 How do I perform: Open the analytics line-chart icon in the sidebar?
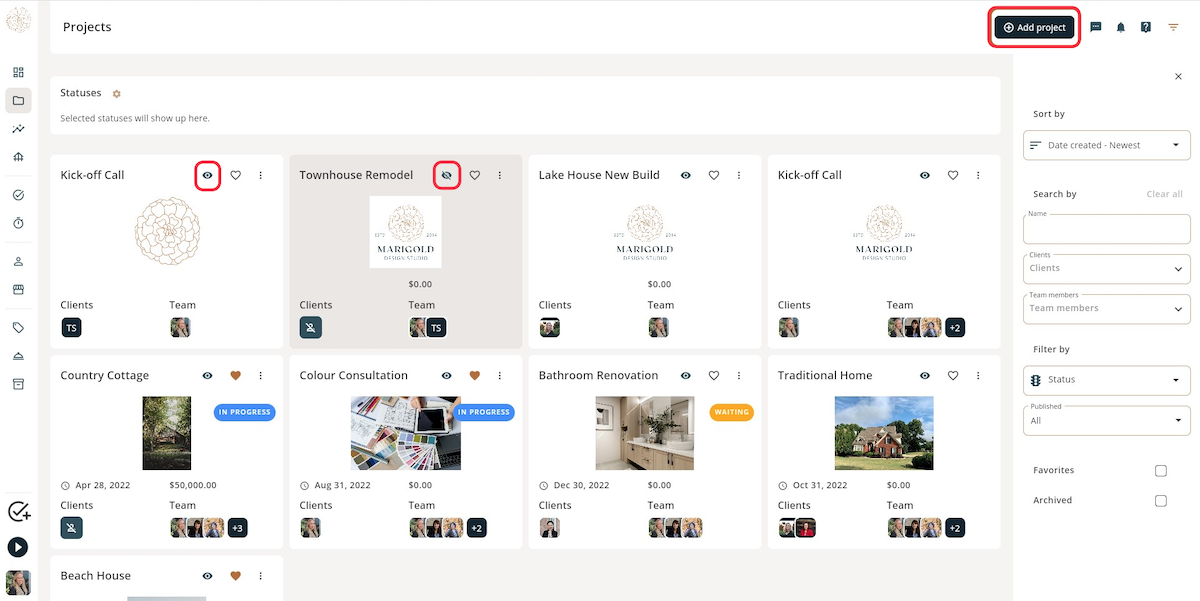[x=18, y=129]
